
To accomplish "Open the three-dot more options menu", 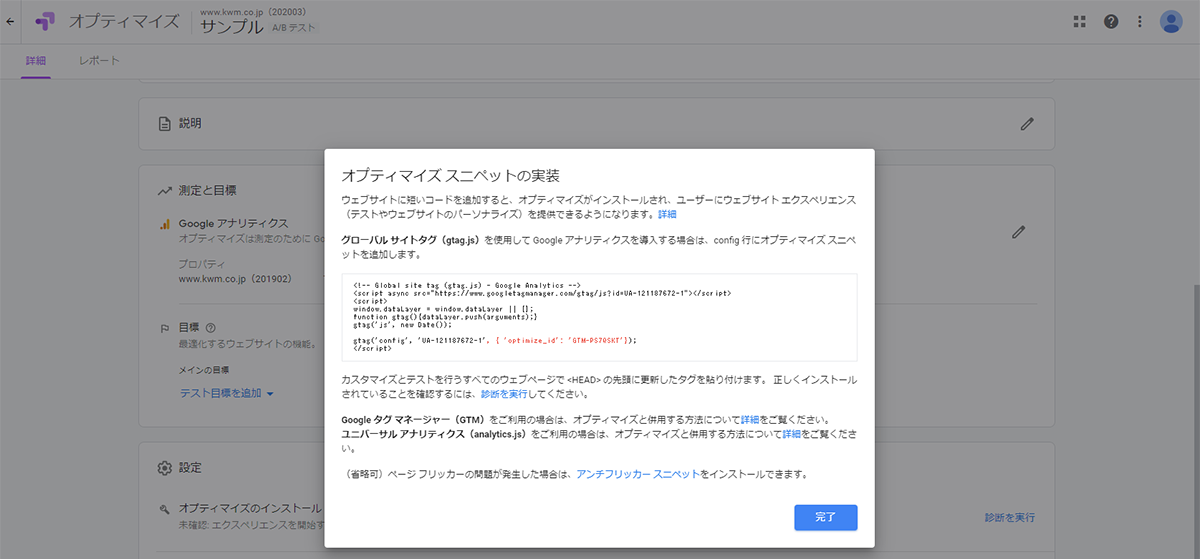I will pyautogui.click(x=1140, y=21).
